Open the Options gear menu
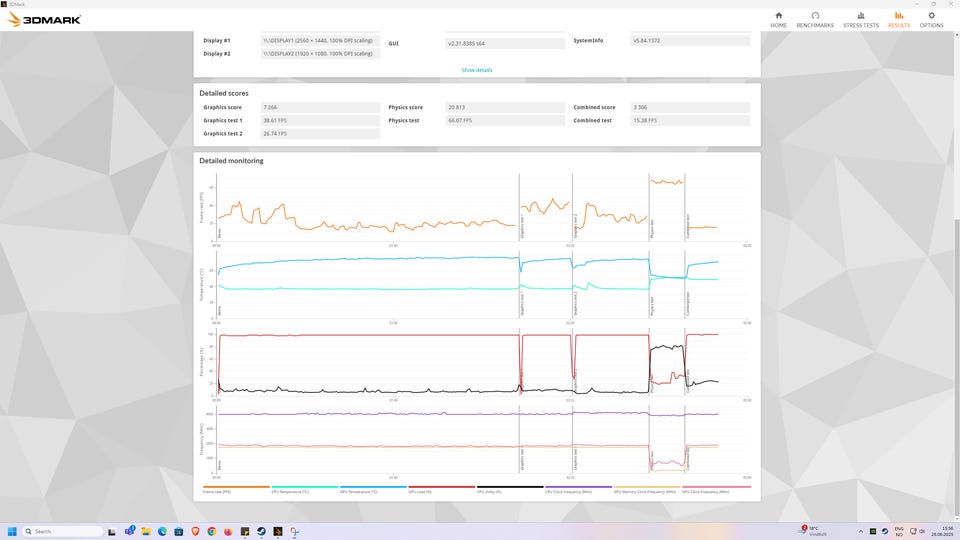960x540 pixels. 931,19
